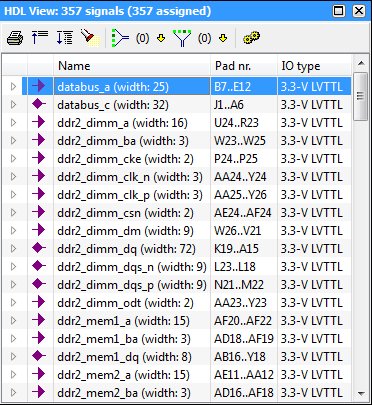This screenshot has width=372, height=405.
Task: Click the printer icon in toolbar
Action: pos(15,38)
